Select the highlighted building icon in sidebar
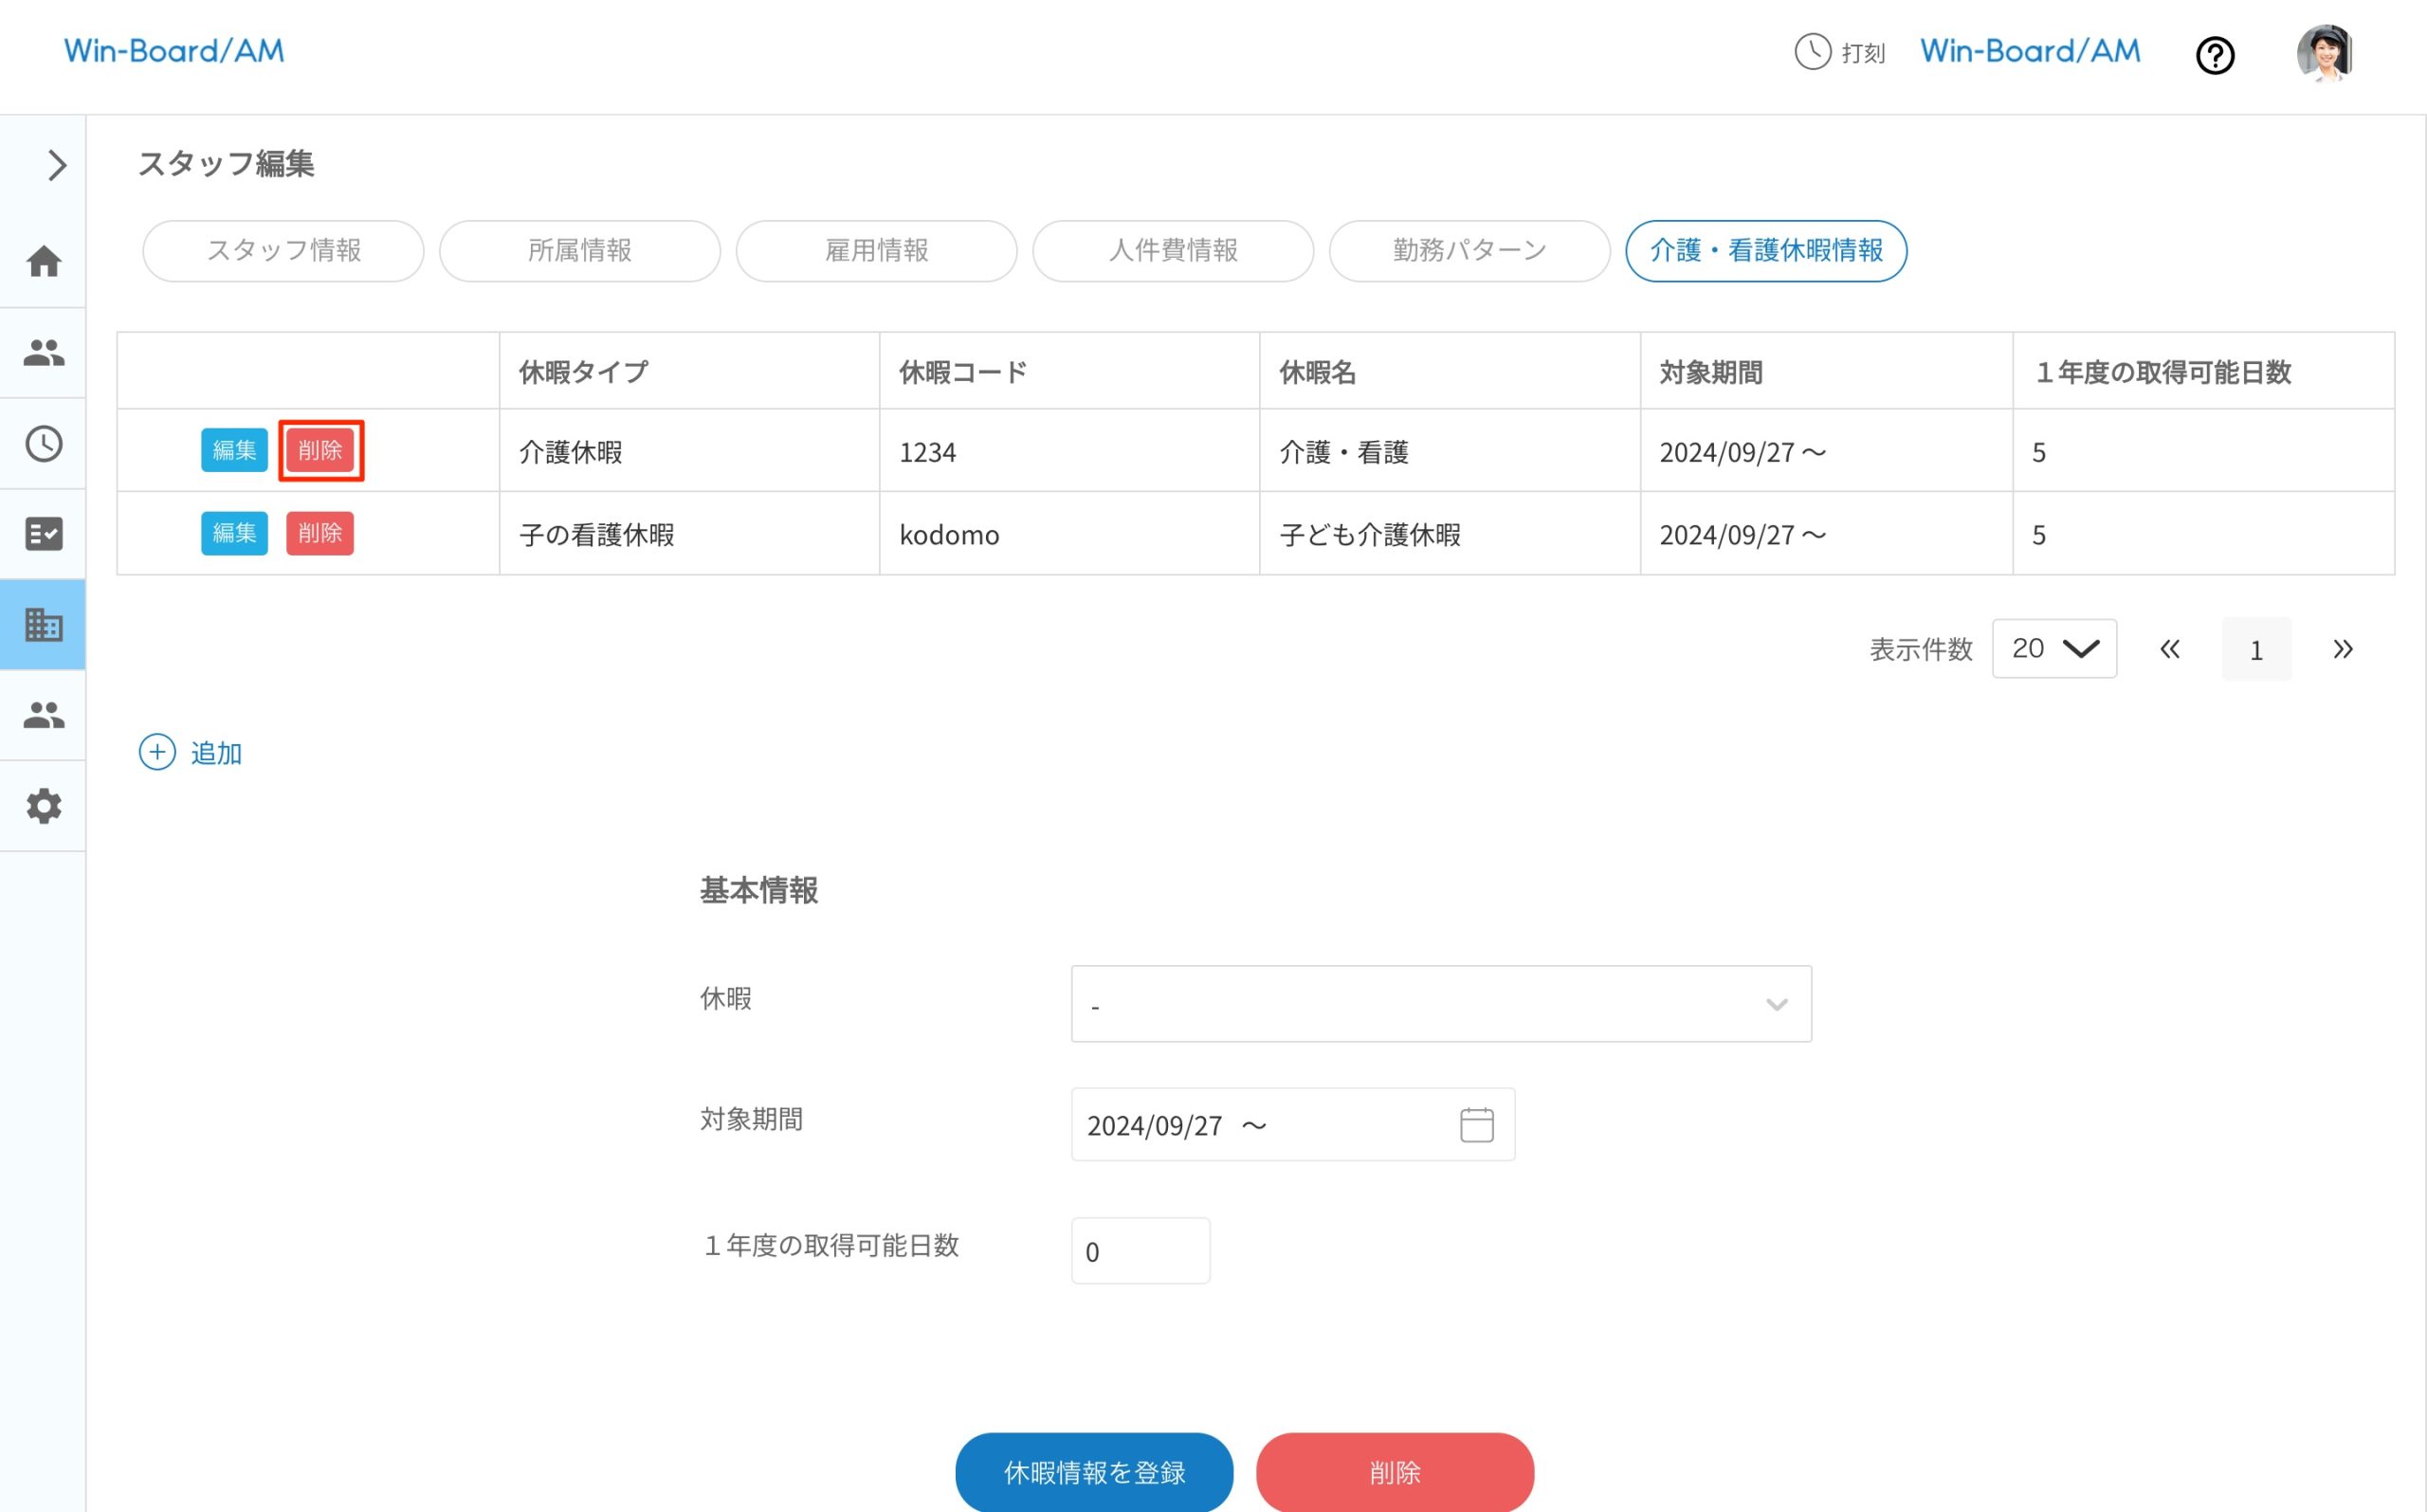The width and height of the screenshot is (2427, 1512). pyautogui.click(x=43, y=624)
